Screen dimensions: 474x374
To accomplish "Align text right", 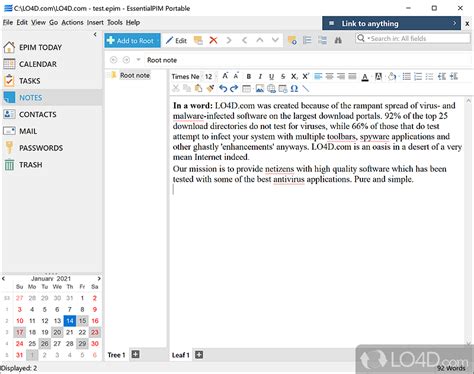I will (341, 77).
